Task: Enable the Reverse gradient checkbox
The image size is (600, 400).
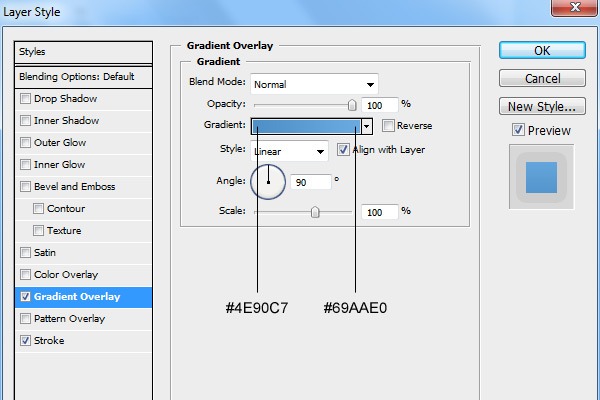Action: click(x=388, y=126)
